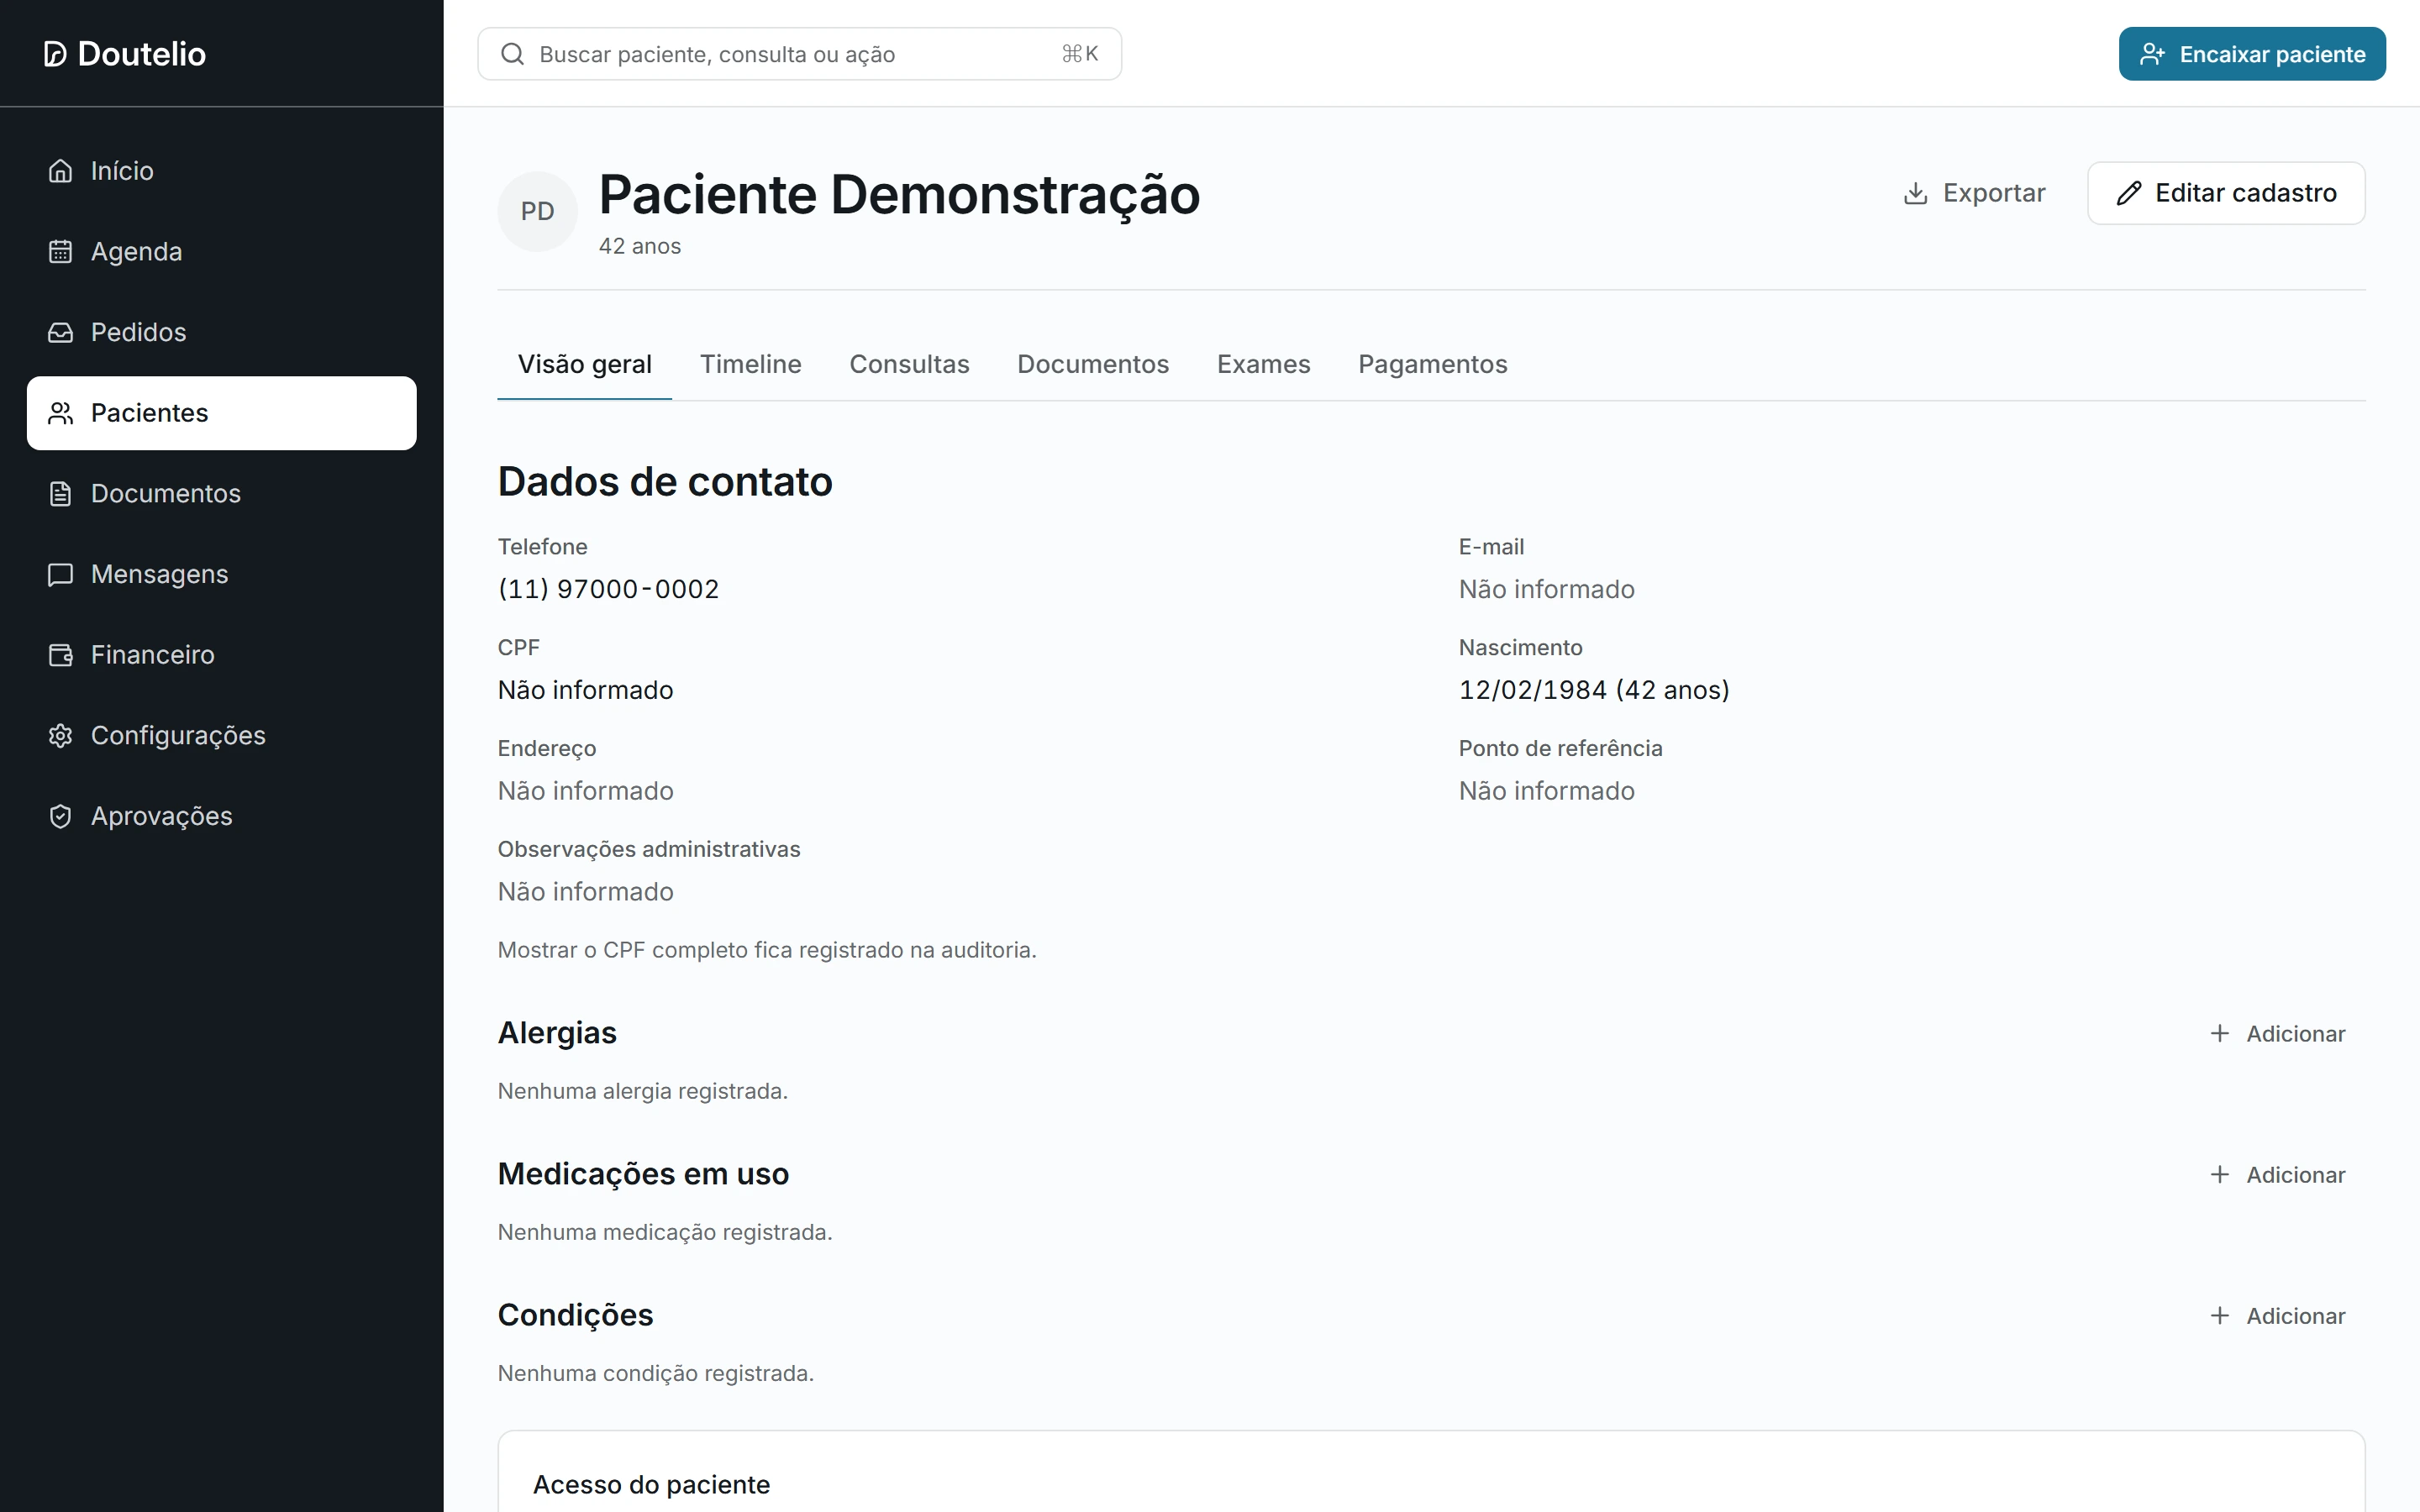Screen dimensions: 2420x1512
Task: Click the Editar cadastro button text
Action: pos(2245,193)
